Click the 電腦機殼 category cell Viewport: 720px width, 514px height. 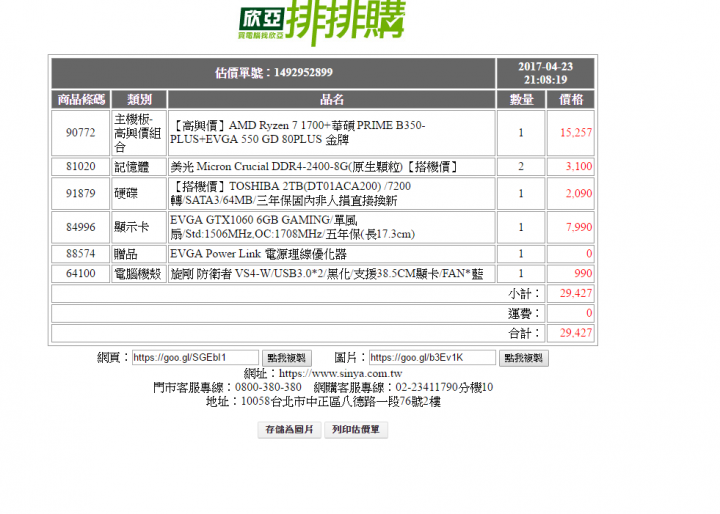point(139,273)
